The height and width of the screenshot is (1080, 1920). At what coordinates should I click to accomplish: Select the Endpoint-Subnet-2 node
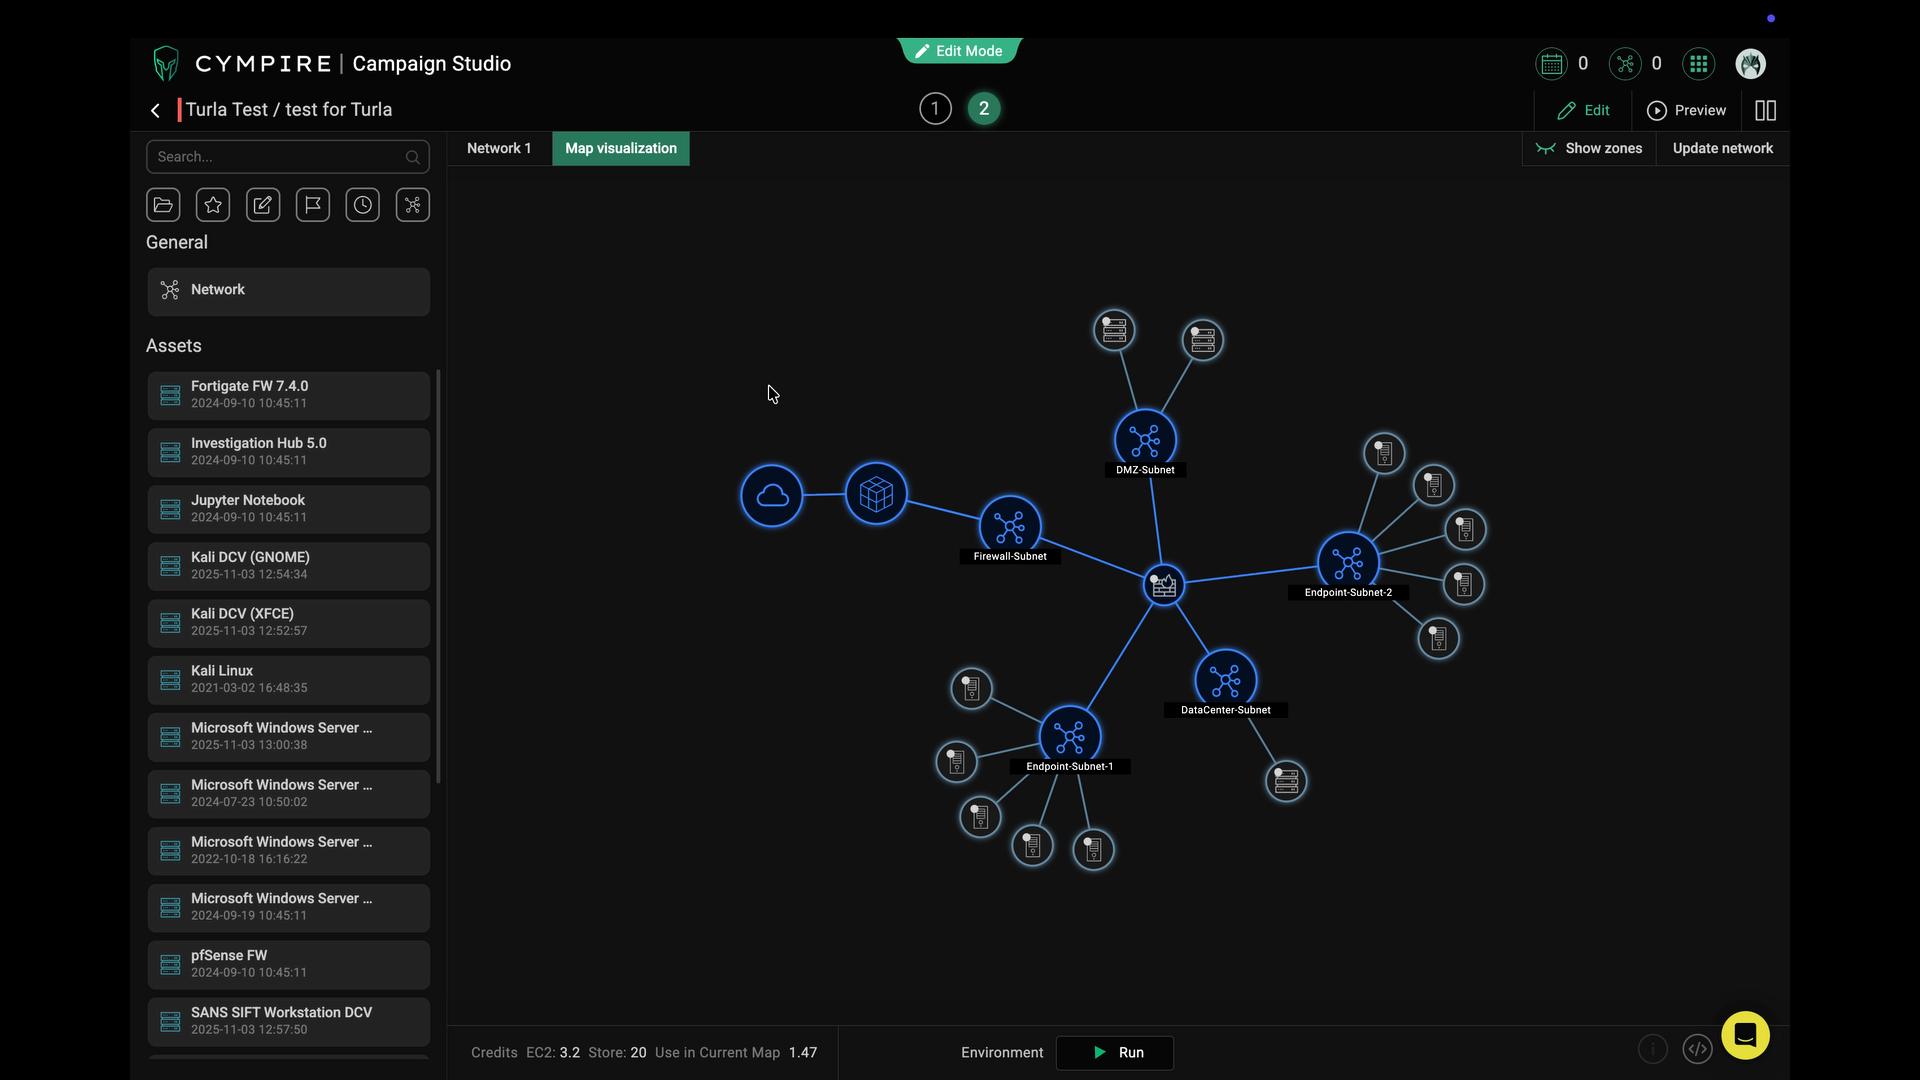[x=1348, y=563]
